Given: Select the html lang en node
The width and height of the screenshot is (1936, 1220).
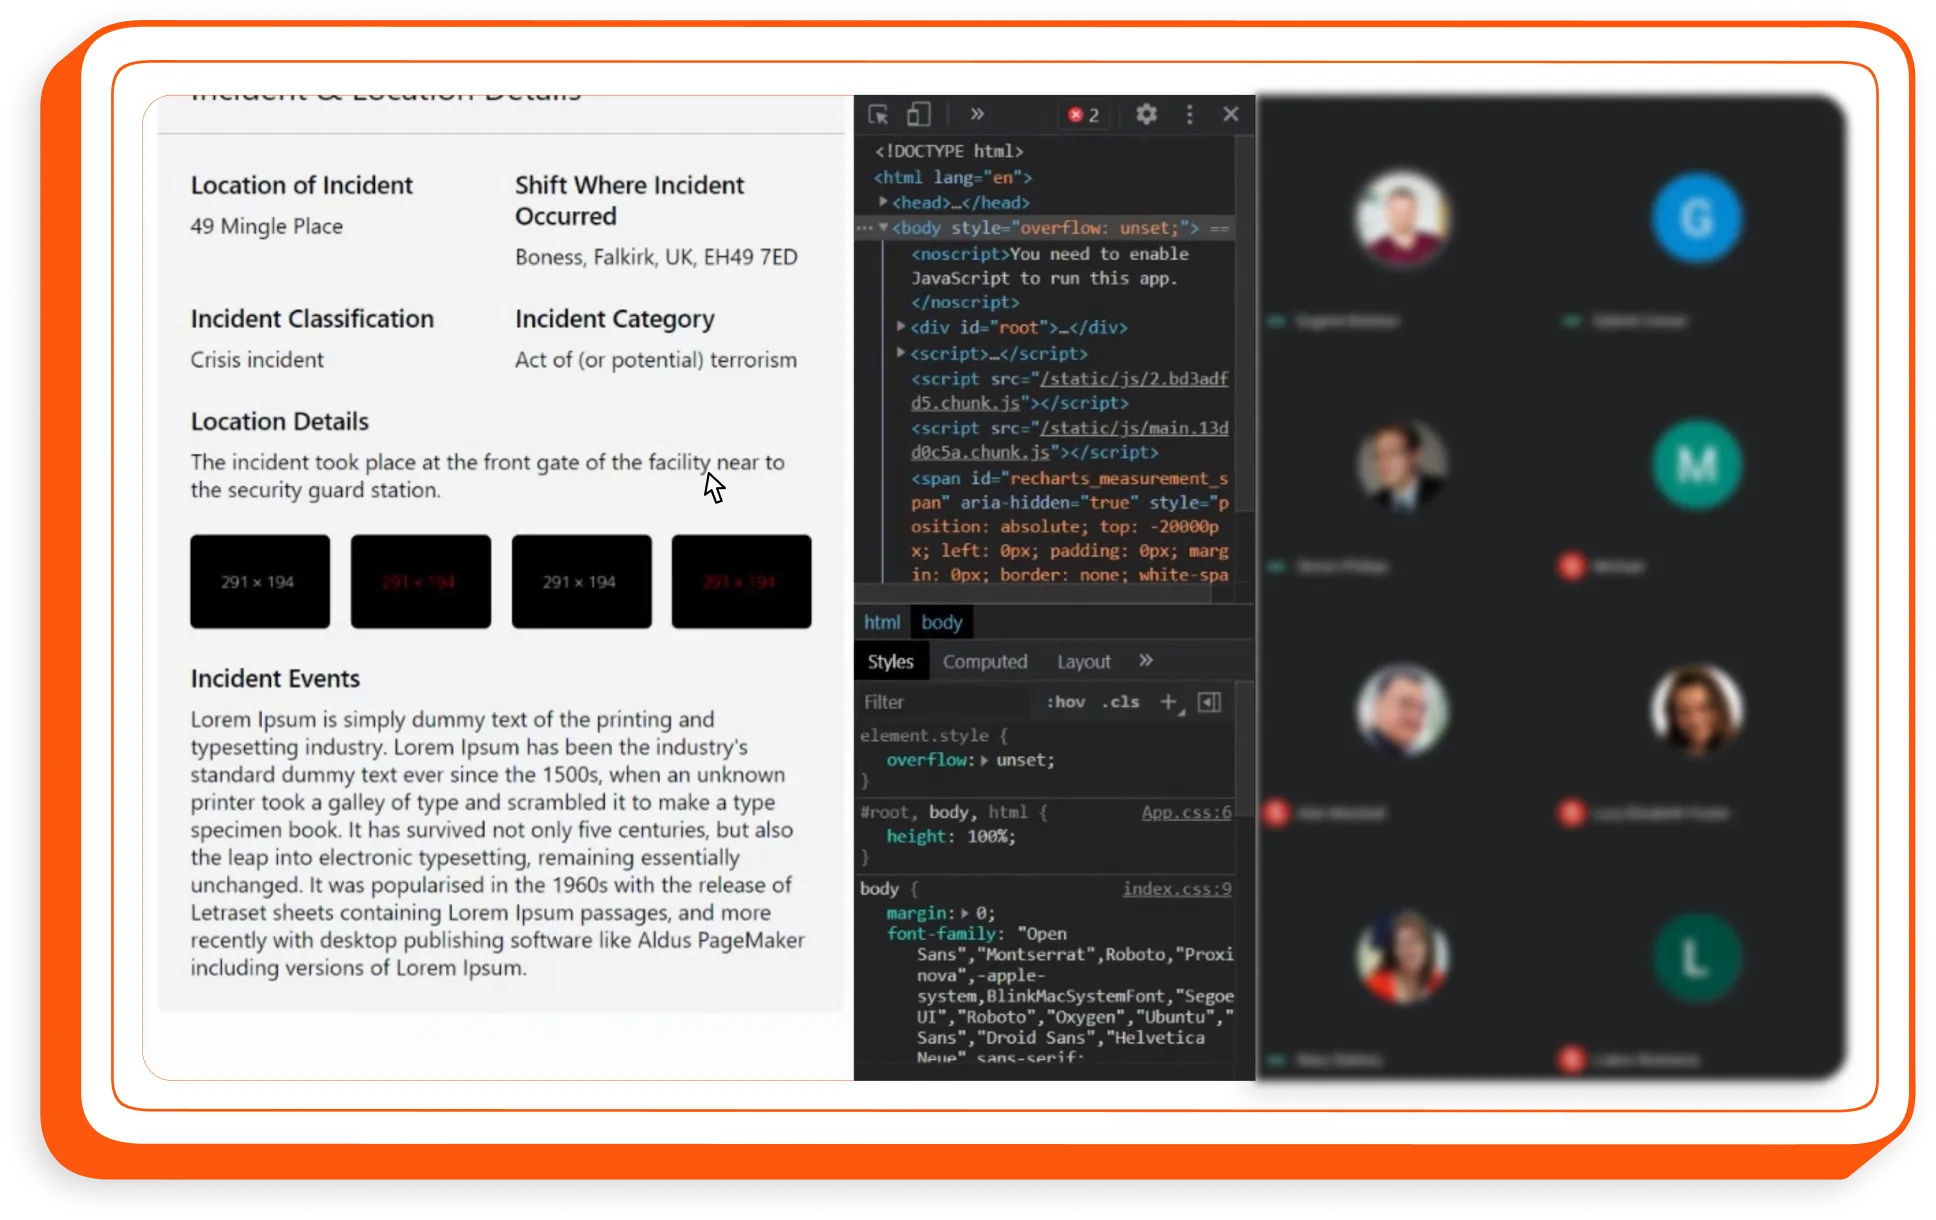Looking at the screenshot, I should coord(953,177).
